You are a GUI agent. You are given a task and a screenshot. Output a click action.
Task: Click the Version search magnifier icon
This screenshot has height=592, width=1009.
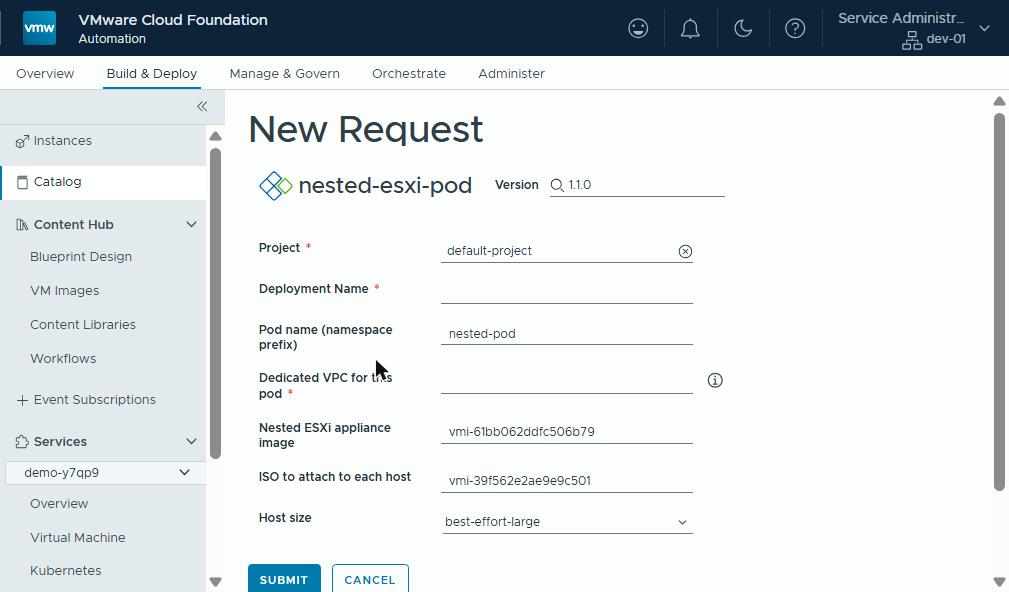[557, 185]
